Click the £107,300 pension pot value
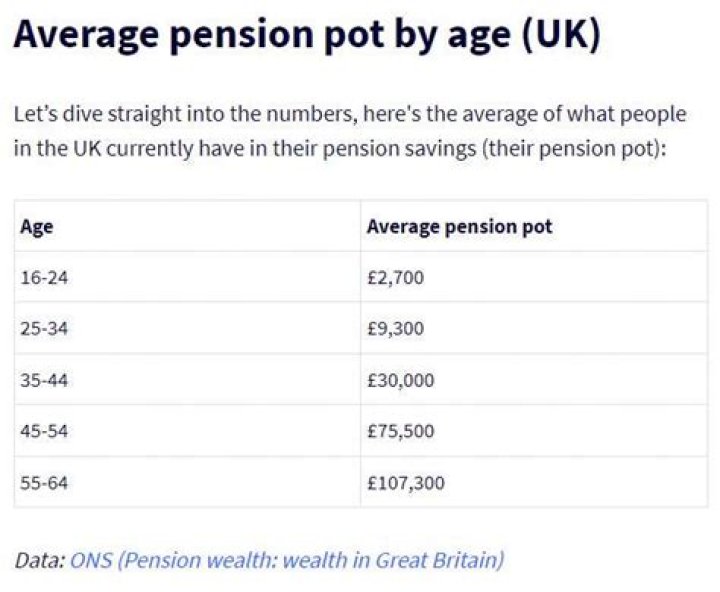Viewport: 720px width, 592px height. (406, 484)
